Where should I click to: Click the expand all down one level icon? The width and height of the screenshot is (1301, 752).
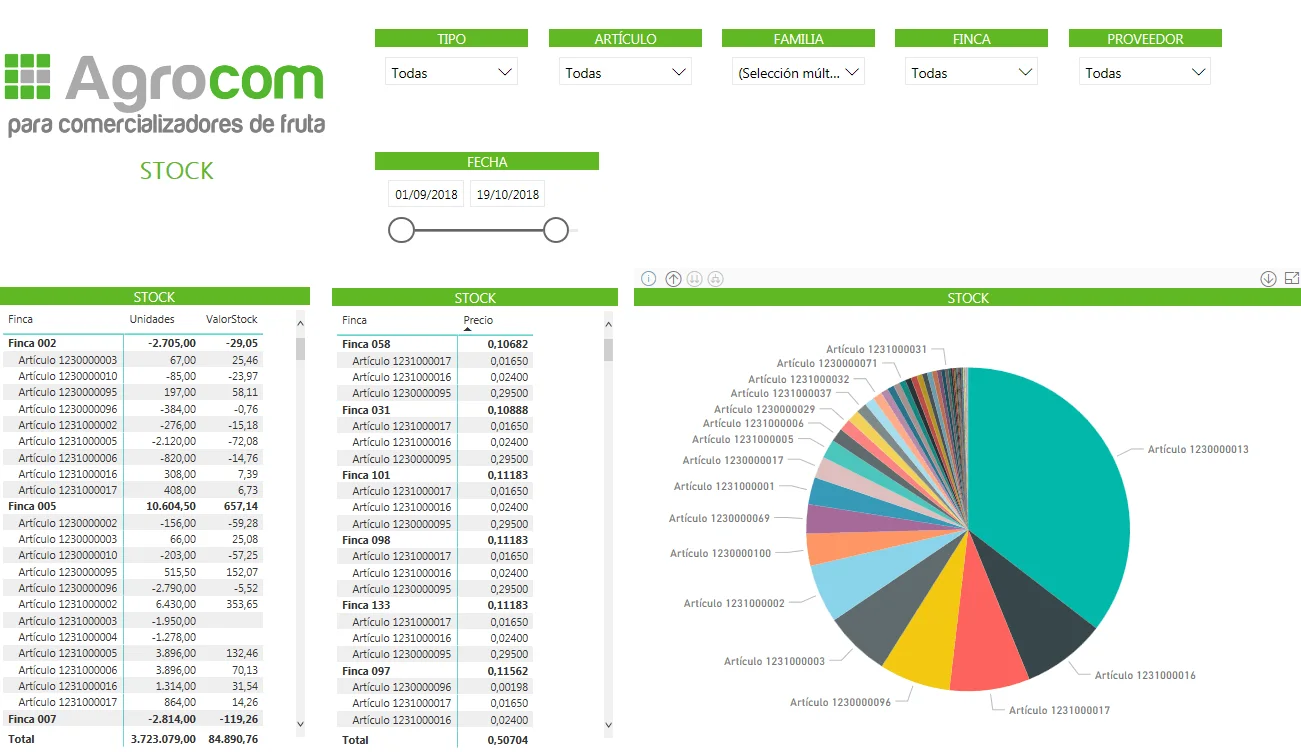715,279
